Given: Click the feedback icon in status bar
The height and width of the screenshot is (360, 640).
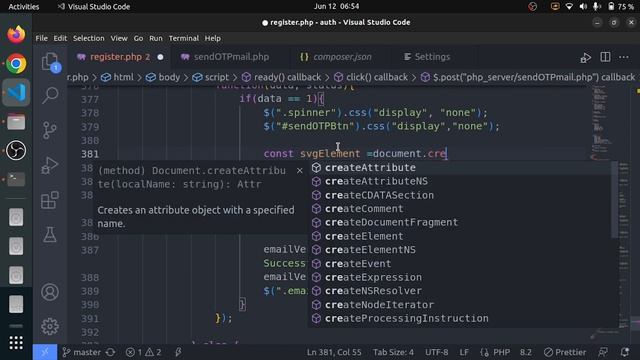Looking at the screenshot, I should pos(603,352).
